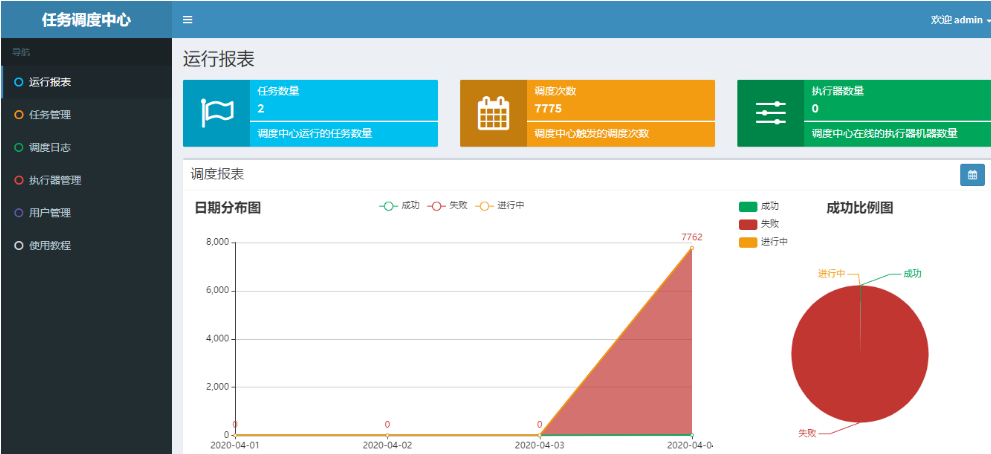Viewport: 991px width, 454px height.
Task: Click the flag icon on task count card
Action: pyautogui.click(x=216, y=114)
